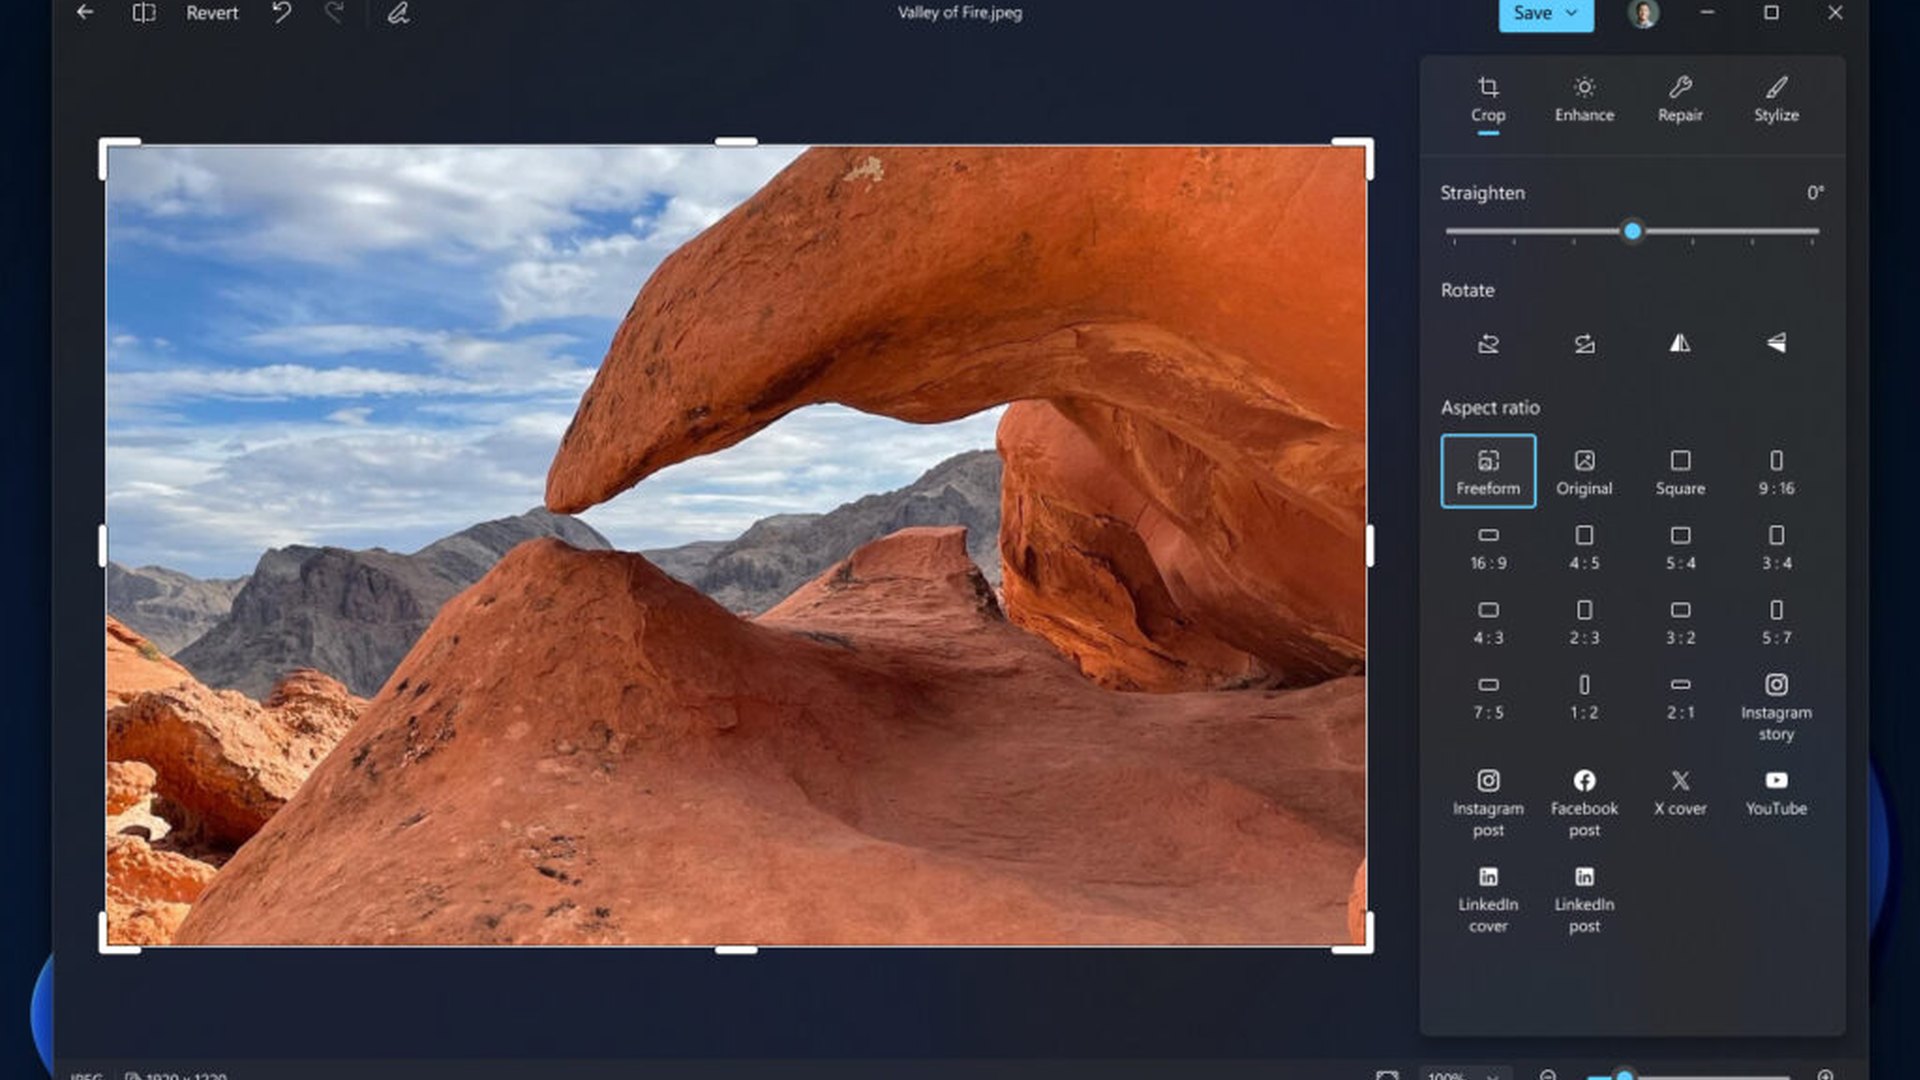Toggle compare view icon next to Revert
This screenshot has height=1080, width=1920.
tap(144, 13)
